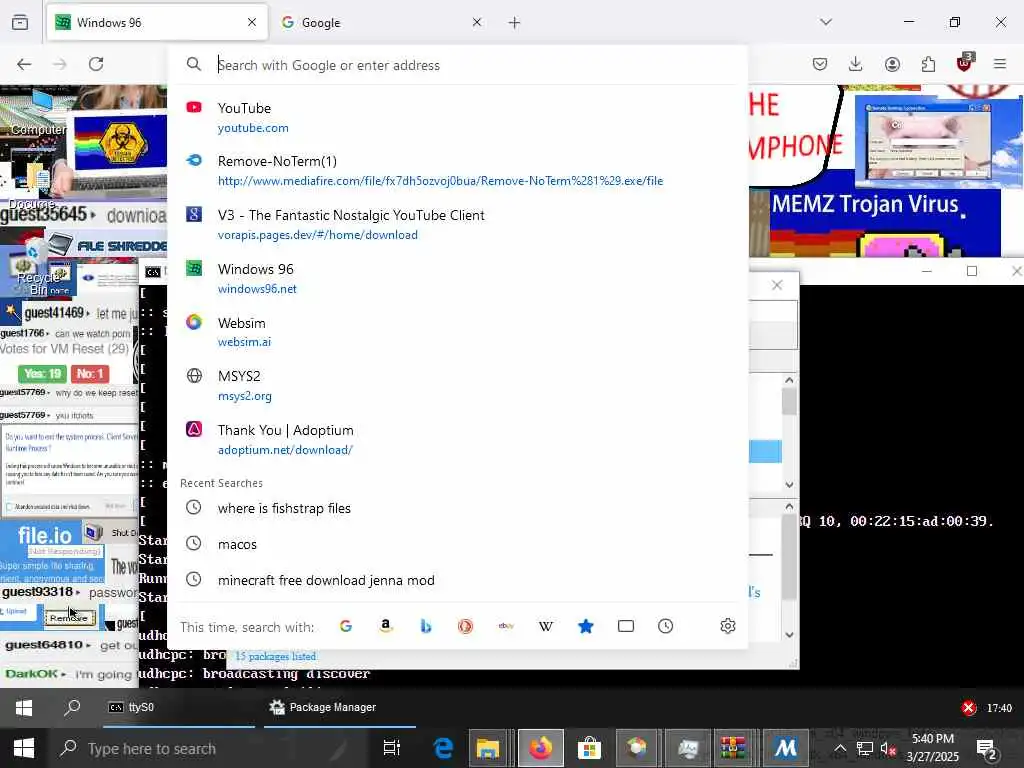Select V3 Fantastic Nostalgic YouTube Client suggestion
Viewport: 1024px width, 768px height.
[x=457, y=224]
